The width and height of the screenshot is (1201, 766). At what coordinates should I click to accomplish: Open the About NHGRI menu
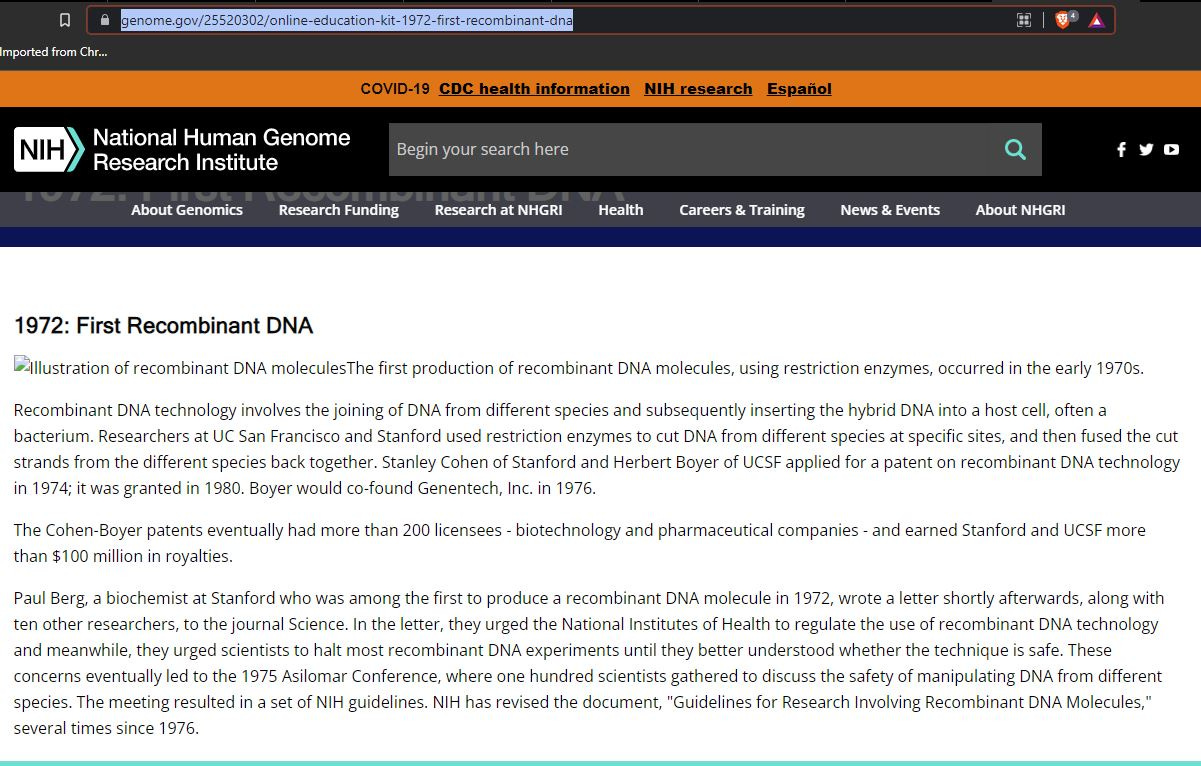pos(1020,210)
